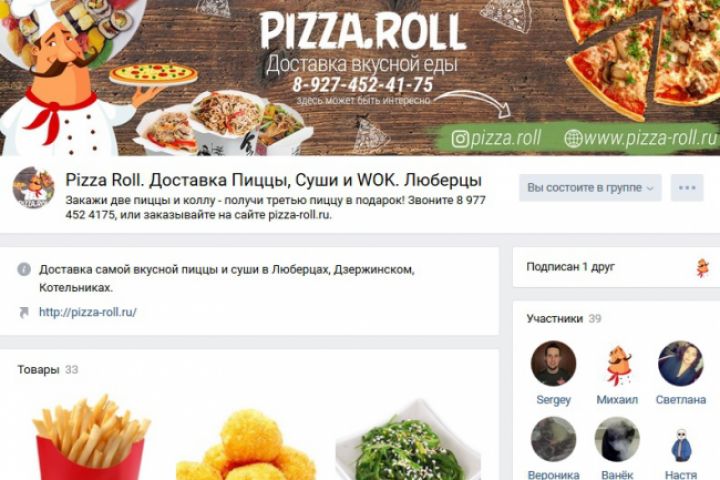Open the group avatar with chef logo
720x480 pixels.
34,188
